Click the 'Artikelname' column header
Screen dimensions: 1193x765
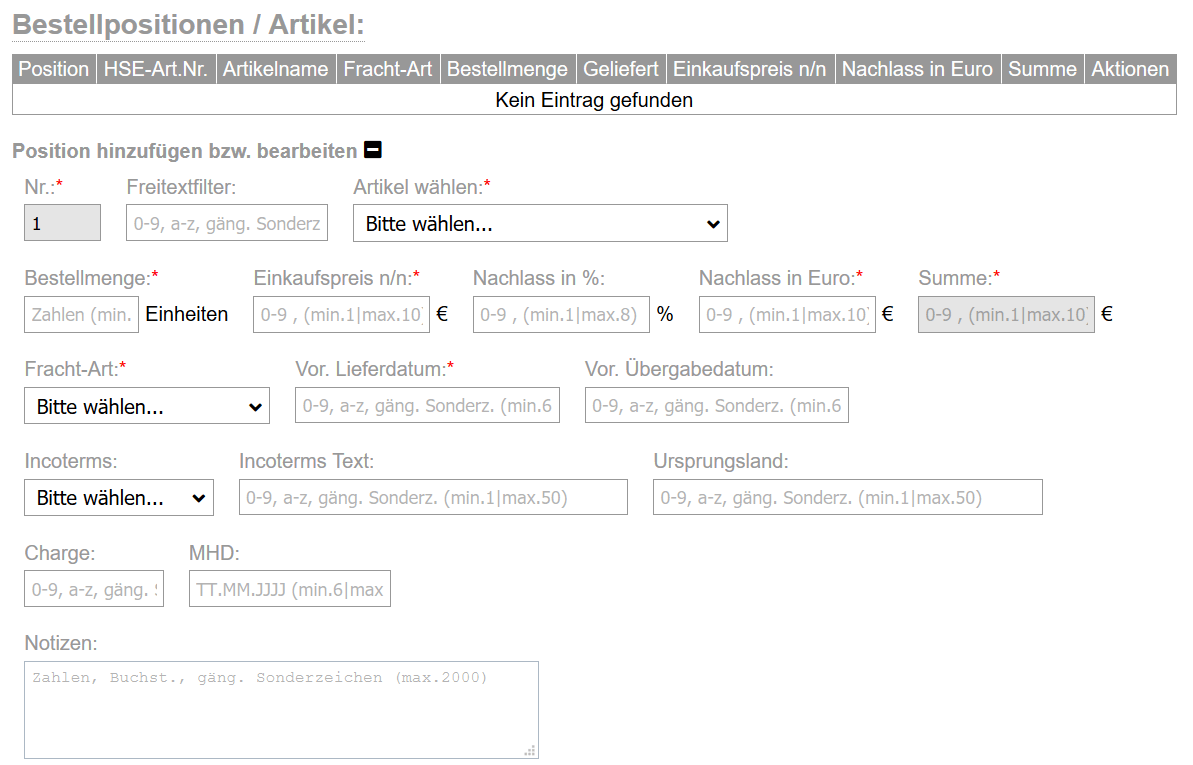pyautogui.click(x=275, y=69)
